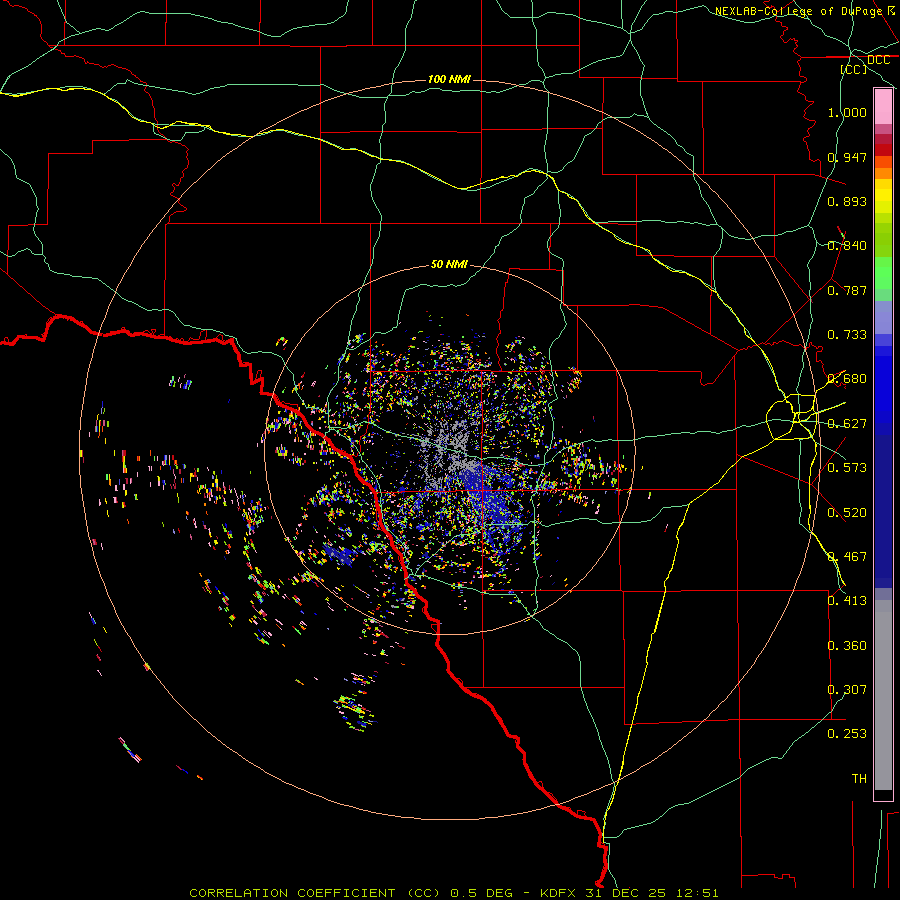This screenshot has width=900, height=900.
Task: Click the 100 NMI range ring label
Action: (x=449, y=79)
